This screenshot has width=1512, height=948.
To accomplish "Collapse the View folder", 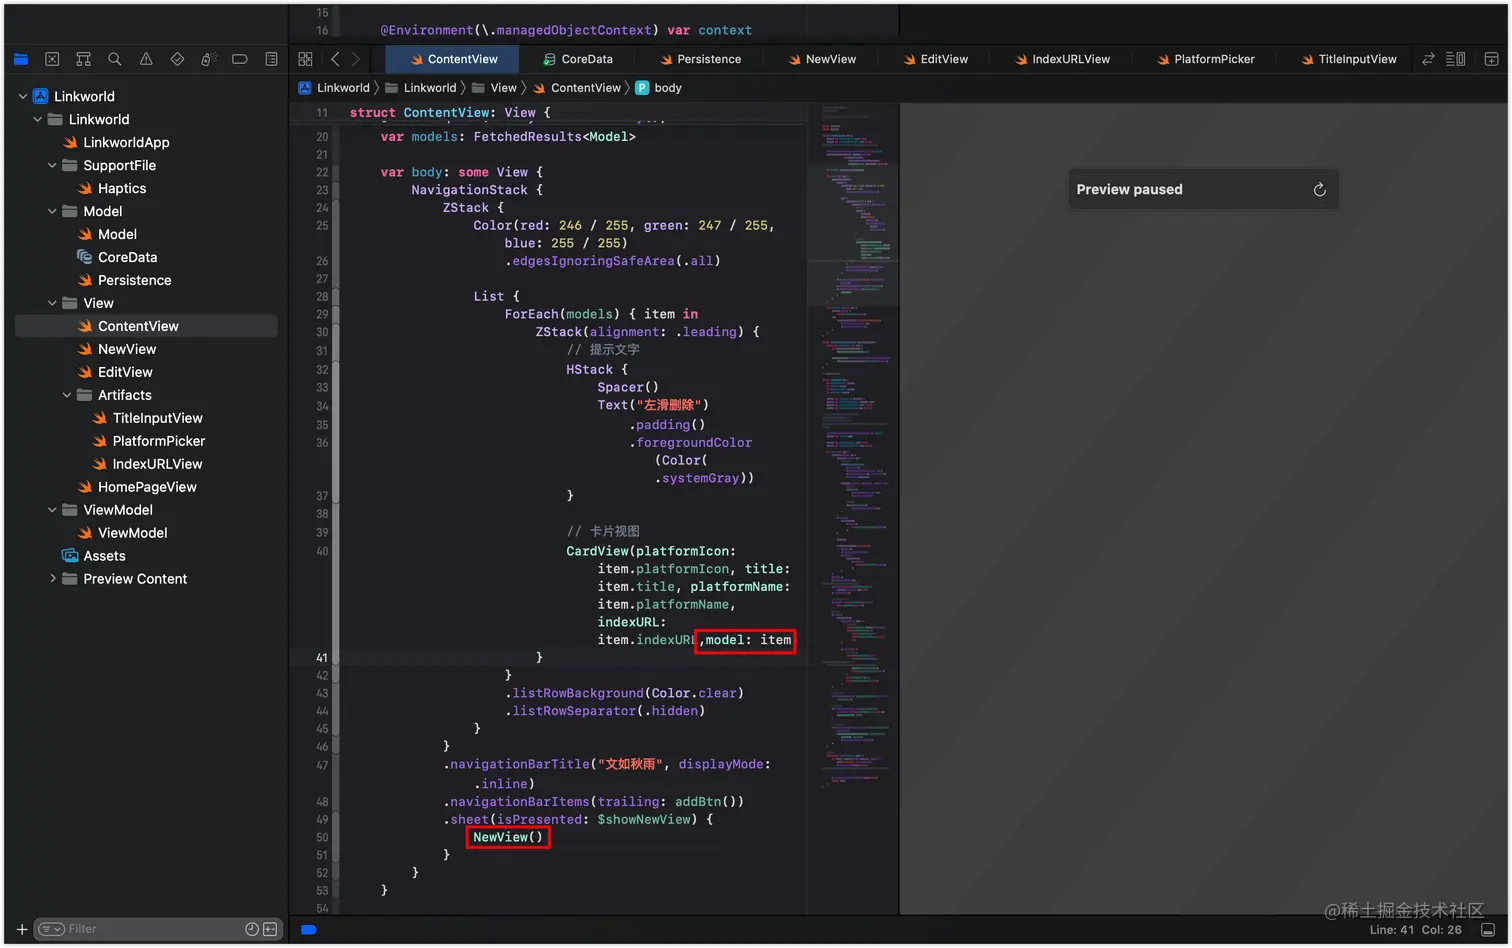I will tap(52, 303).
